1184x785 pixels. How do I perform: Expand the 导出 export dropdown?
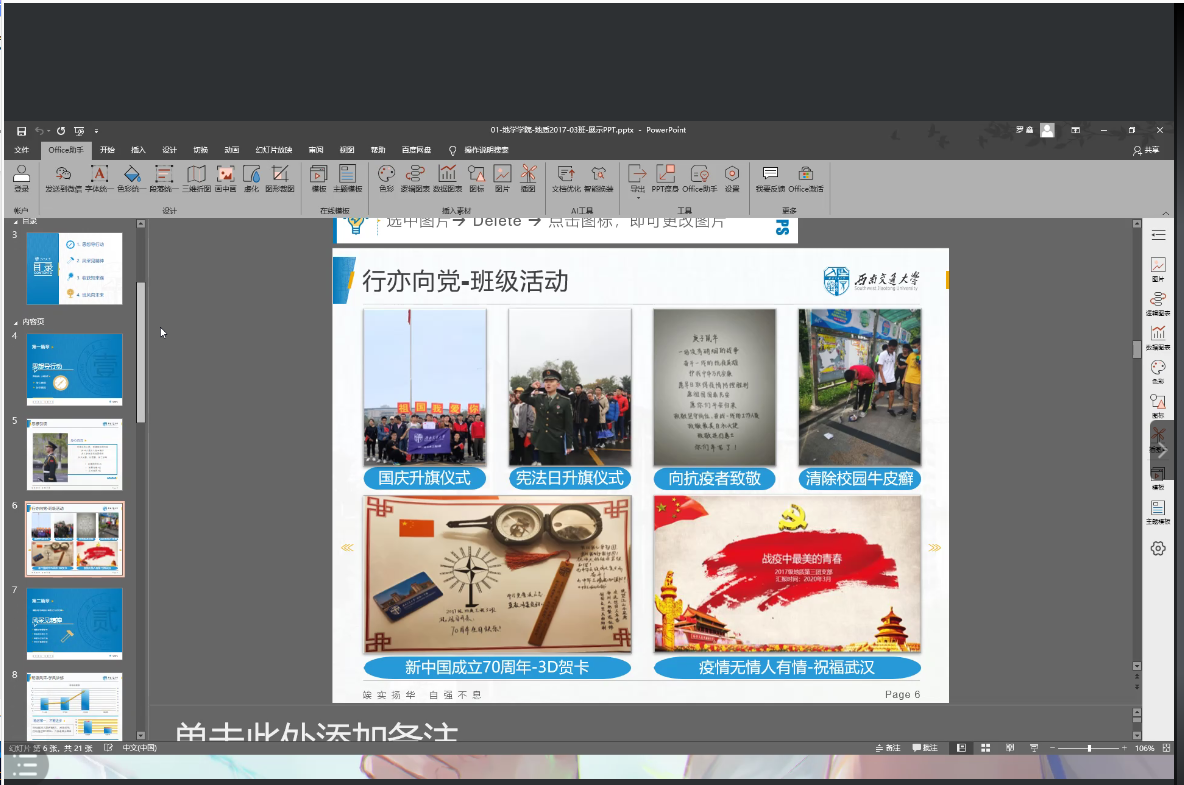click(637, 196)
